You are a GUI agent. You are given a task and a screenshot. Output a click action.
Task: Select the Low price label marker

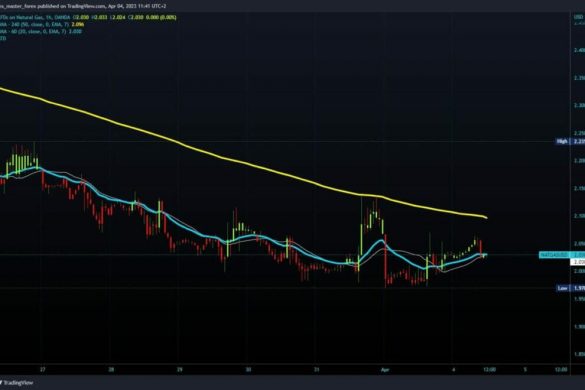(562, 288)
